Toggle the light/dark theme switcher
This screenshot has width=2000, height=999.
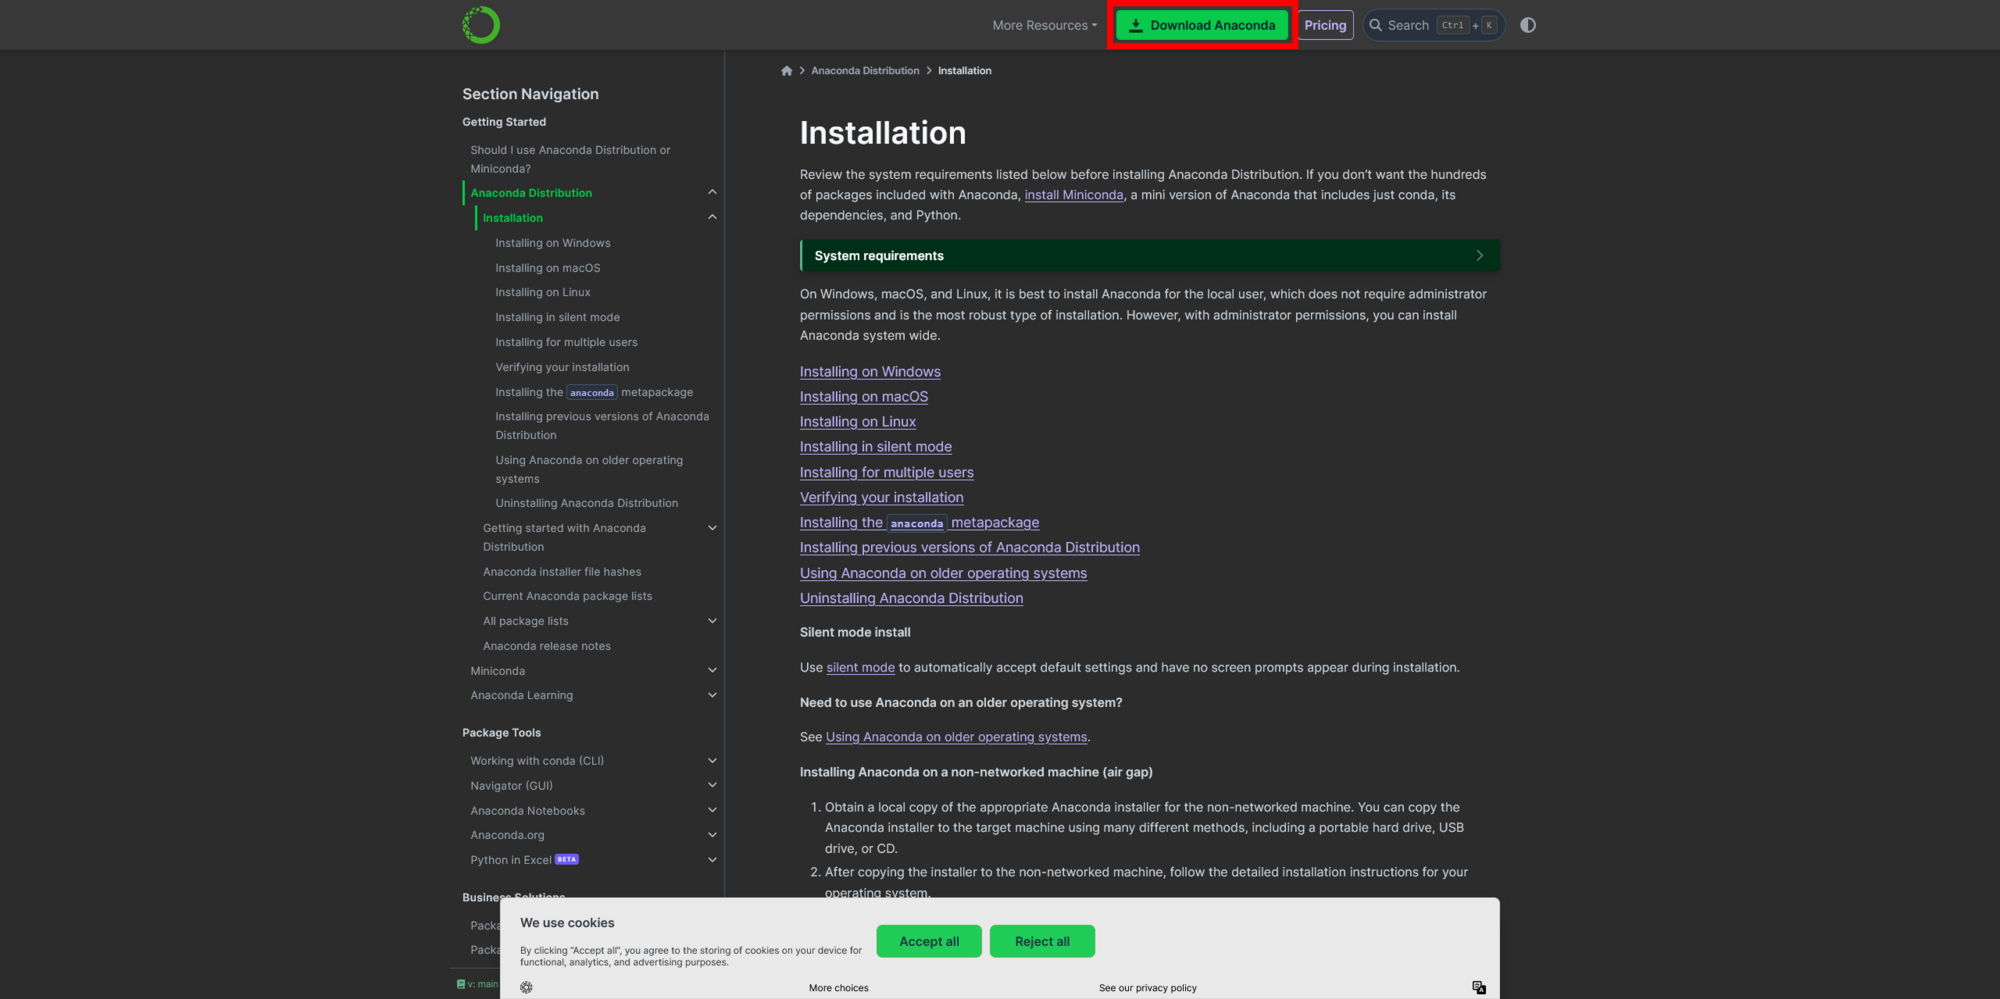[x=1528, y=25]
